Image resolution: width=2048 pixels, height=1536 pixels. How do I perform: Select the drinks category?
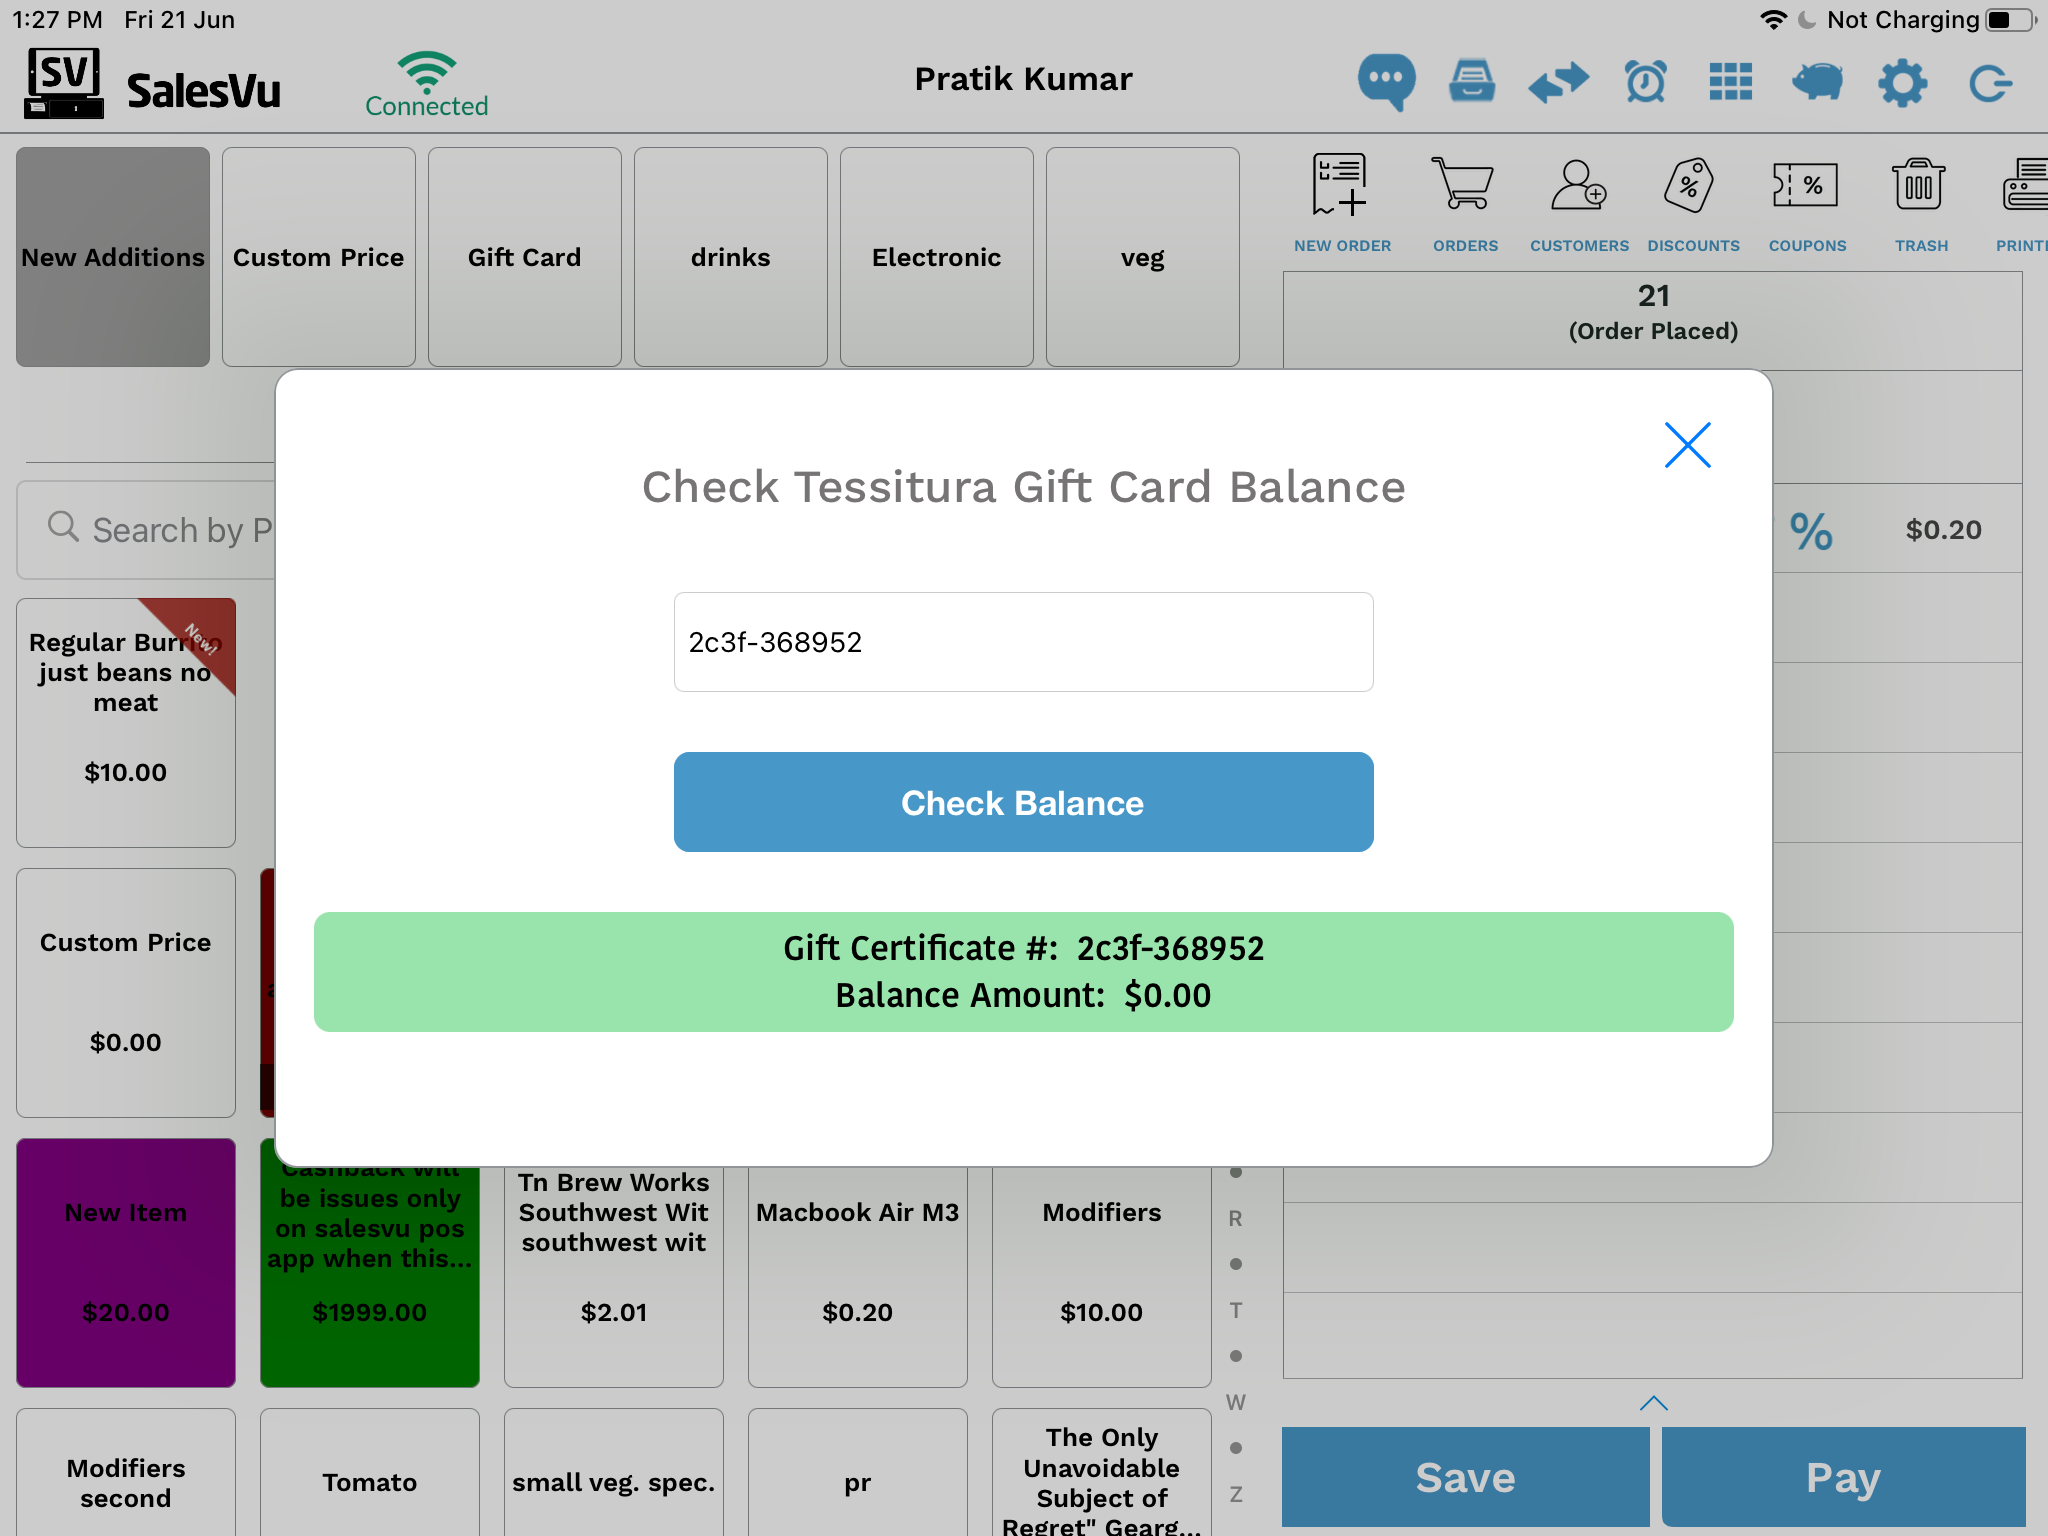click(731, 257)
